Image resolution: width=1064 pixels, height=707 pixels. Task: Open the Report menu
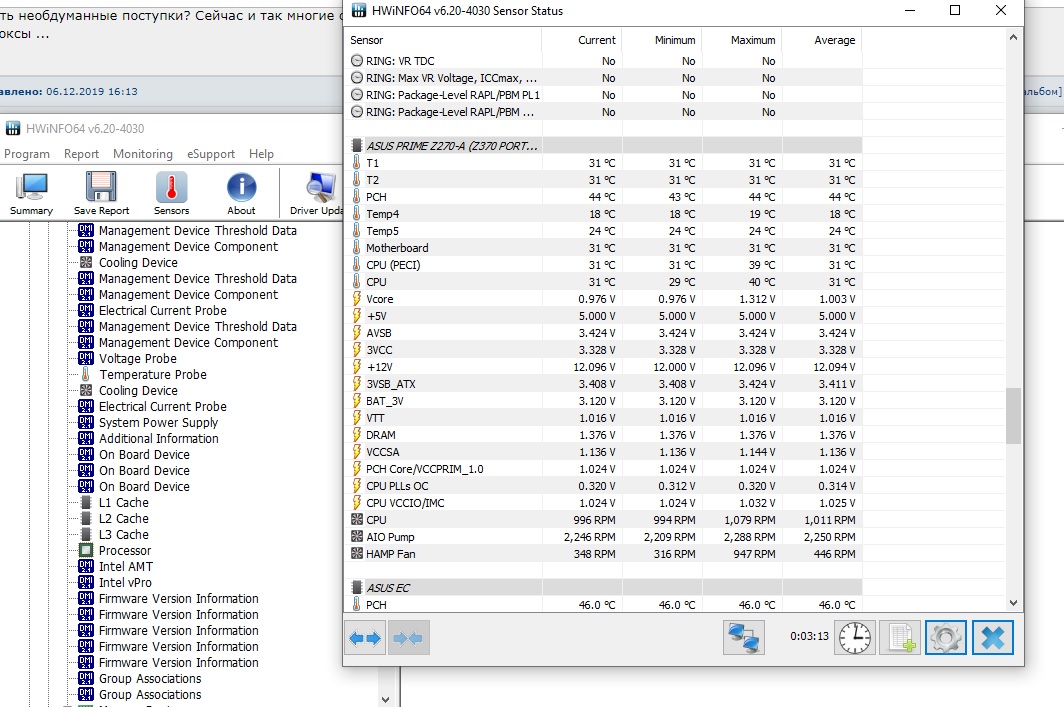pos(81,154)
